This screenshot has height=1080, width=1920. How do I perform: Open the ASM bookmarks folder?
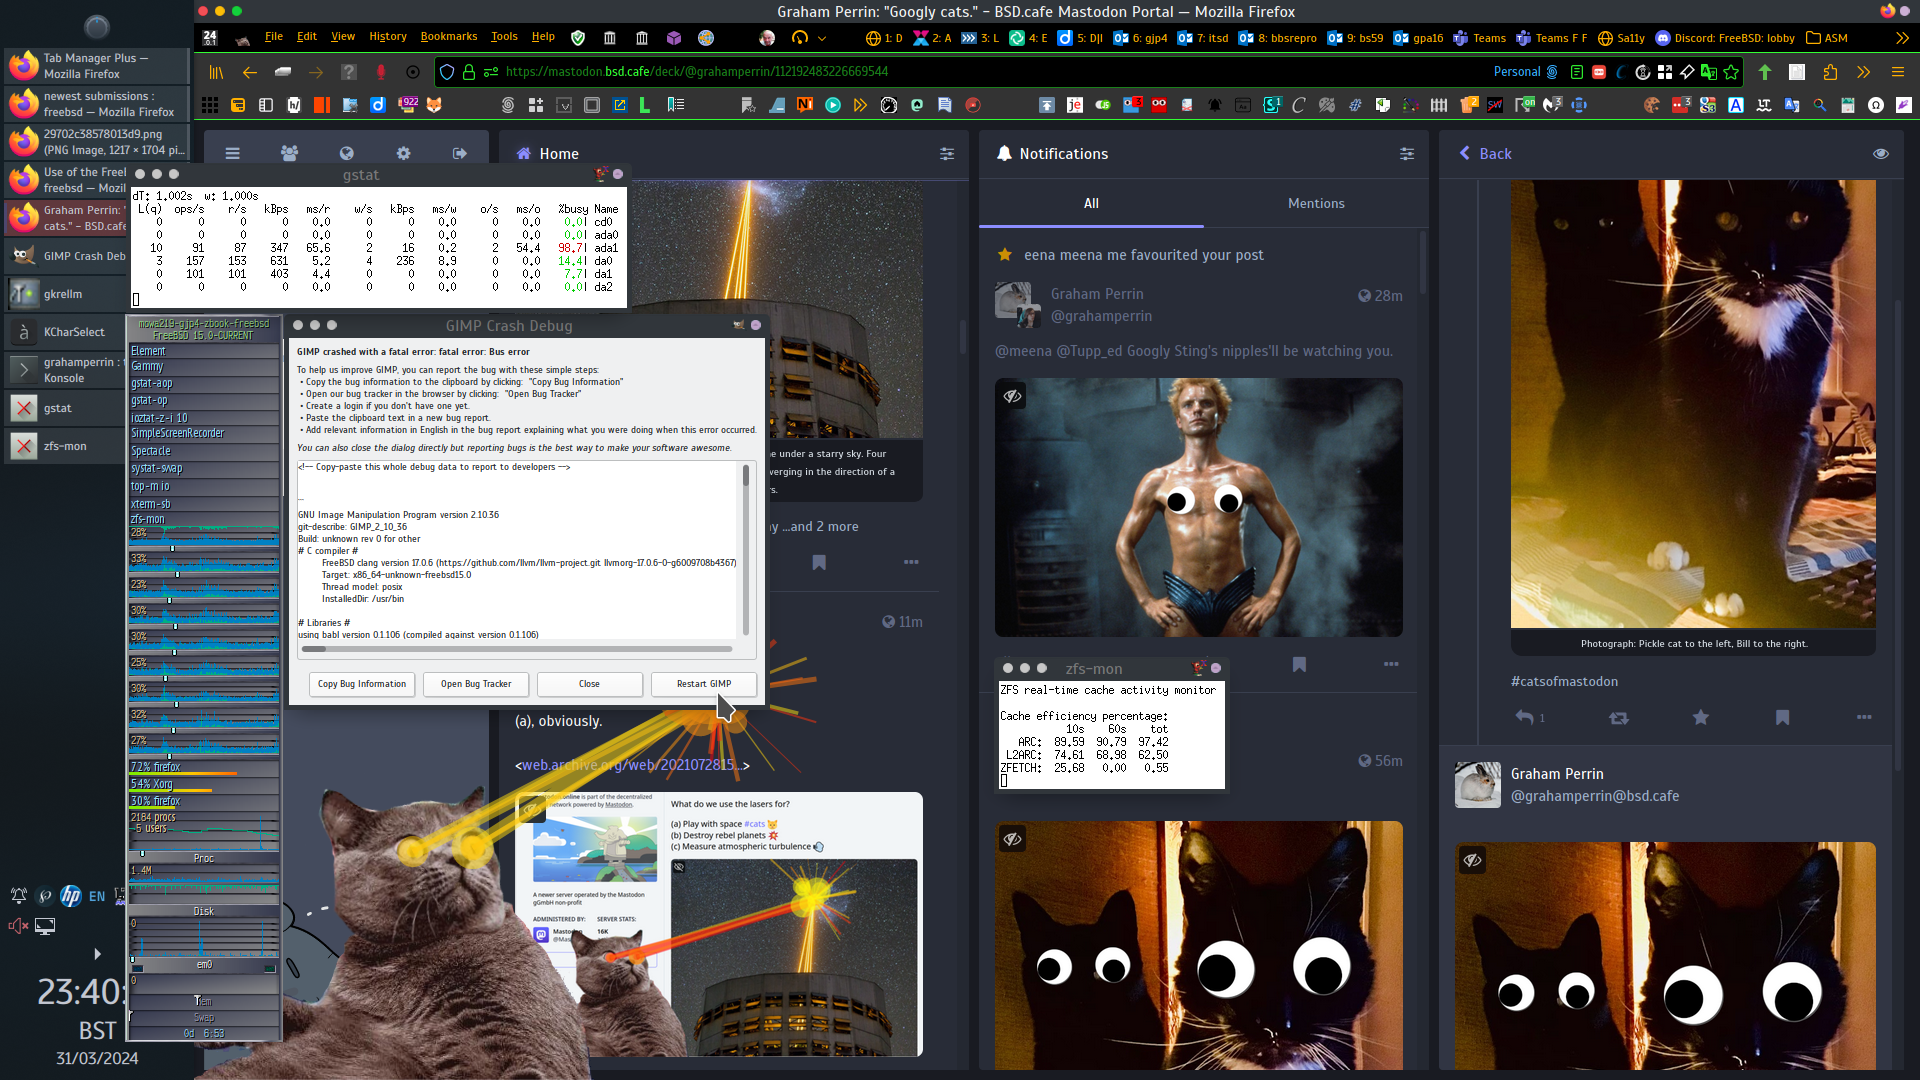1826,38
